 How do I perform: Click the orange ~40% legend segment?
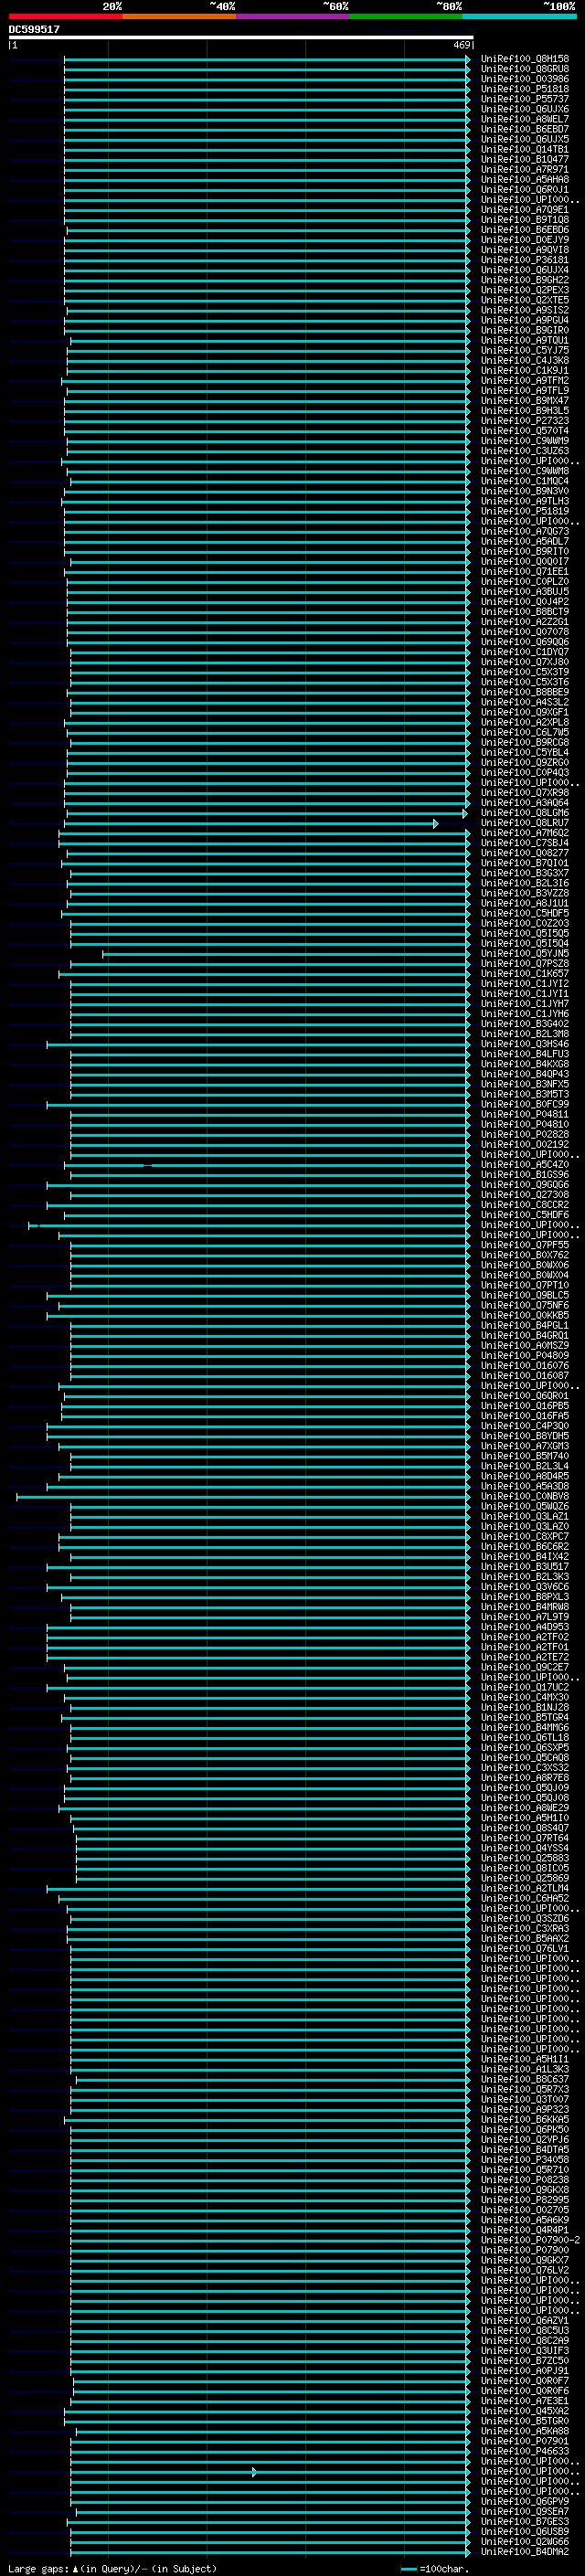[x=179, y=16]
